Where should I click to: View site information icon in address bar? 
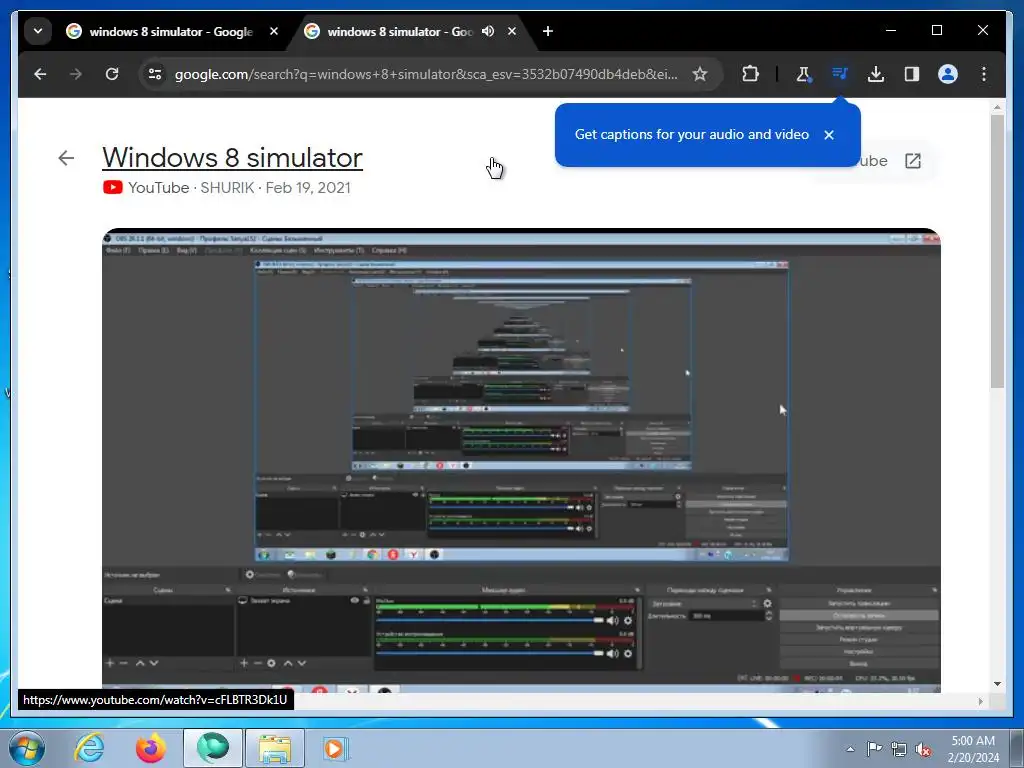[x=155, y=74]
